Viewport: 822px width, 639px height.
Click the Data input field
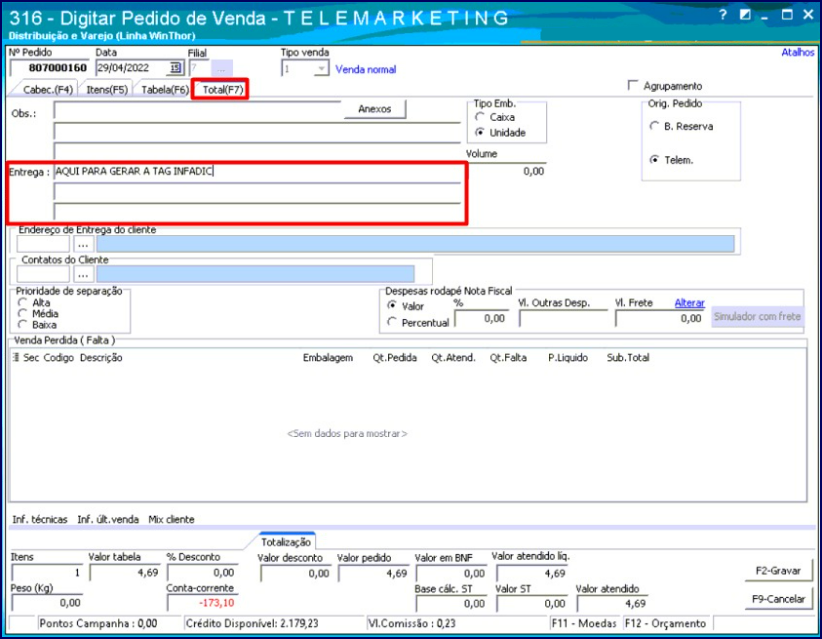[132, 68]
